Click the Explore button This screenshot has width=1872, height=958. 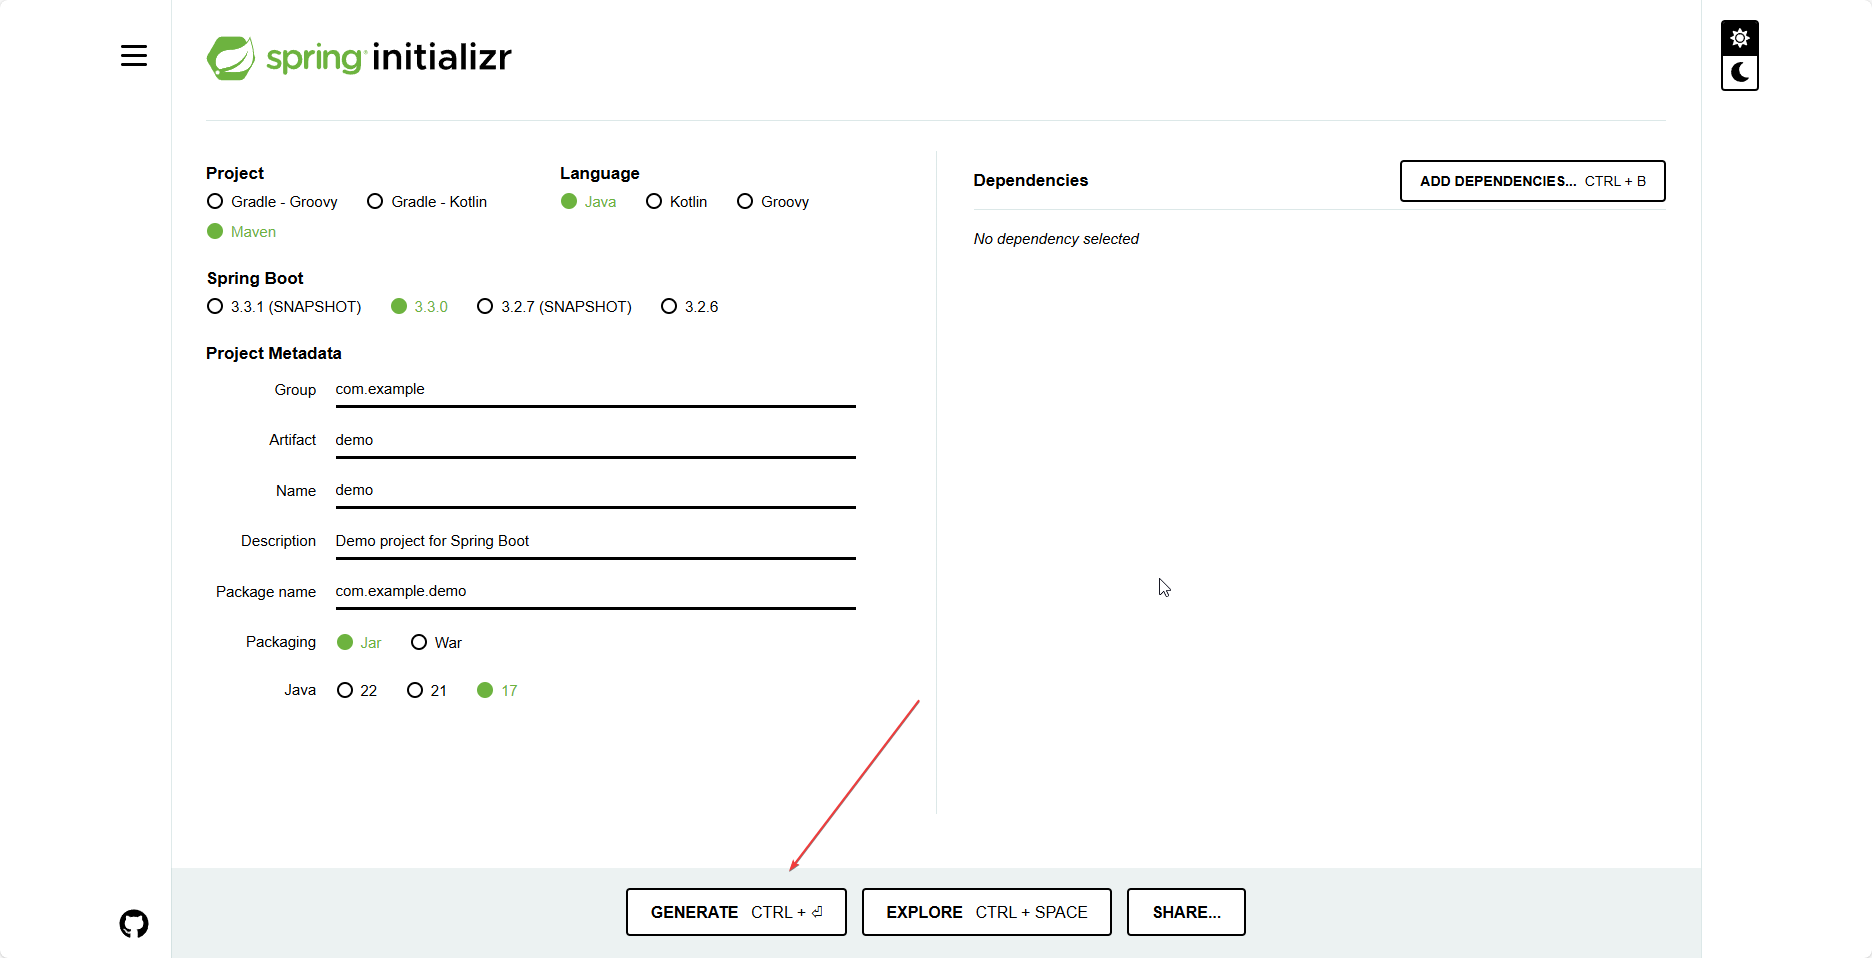tap(986, 912)
